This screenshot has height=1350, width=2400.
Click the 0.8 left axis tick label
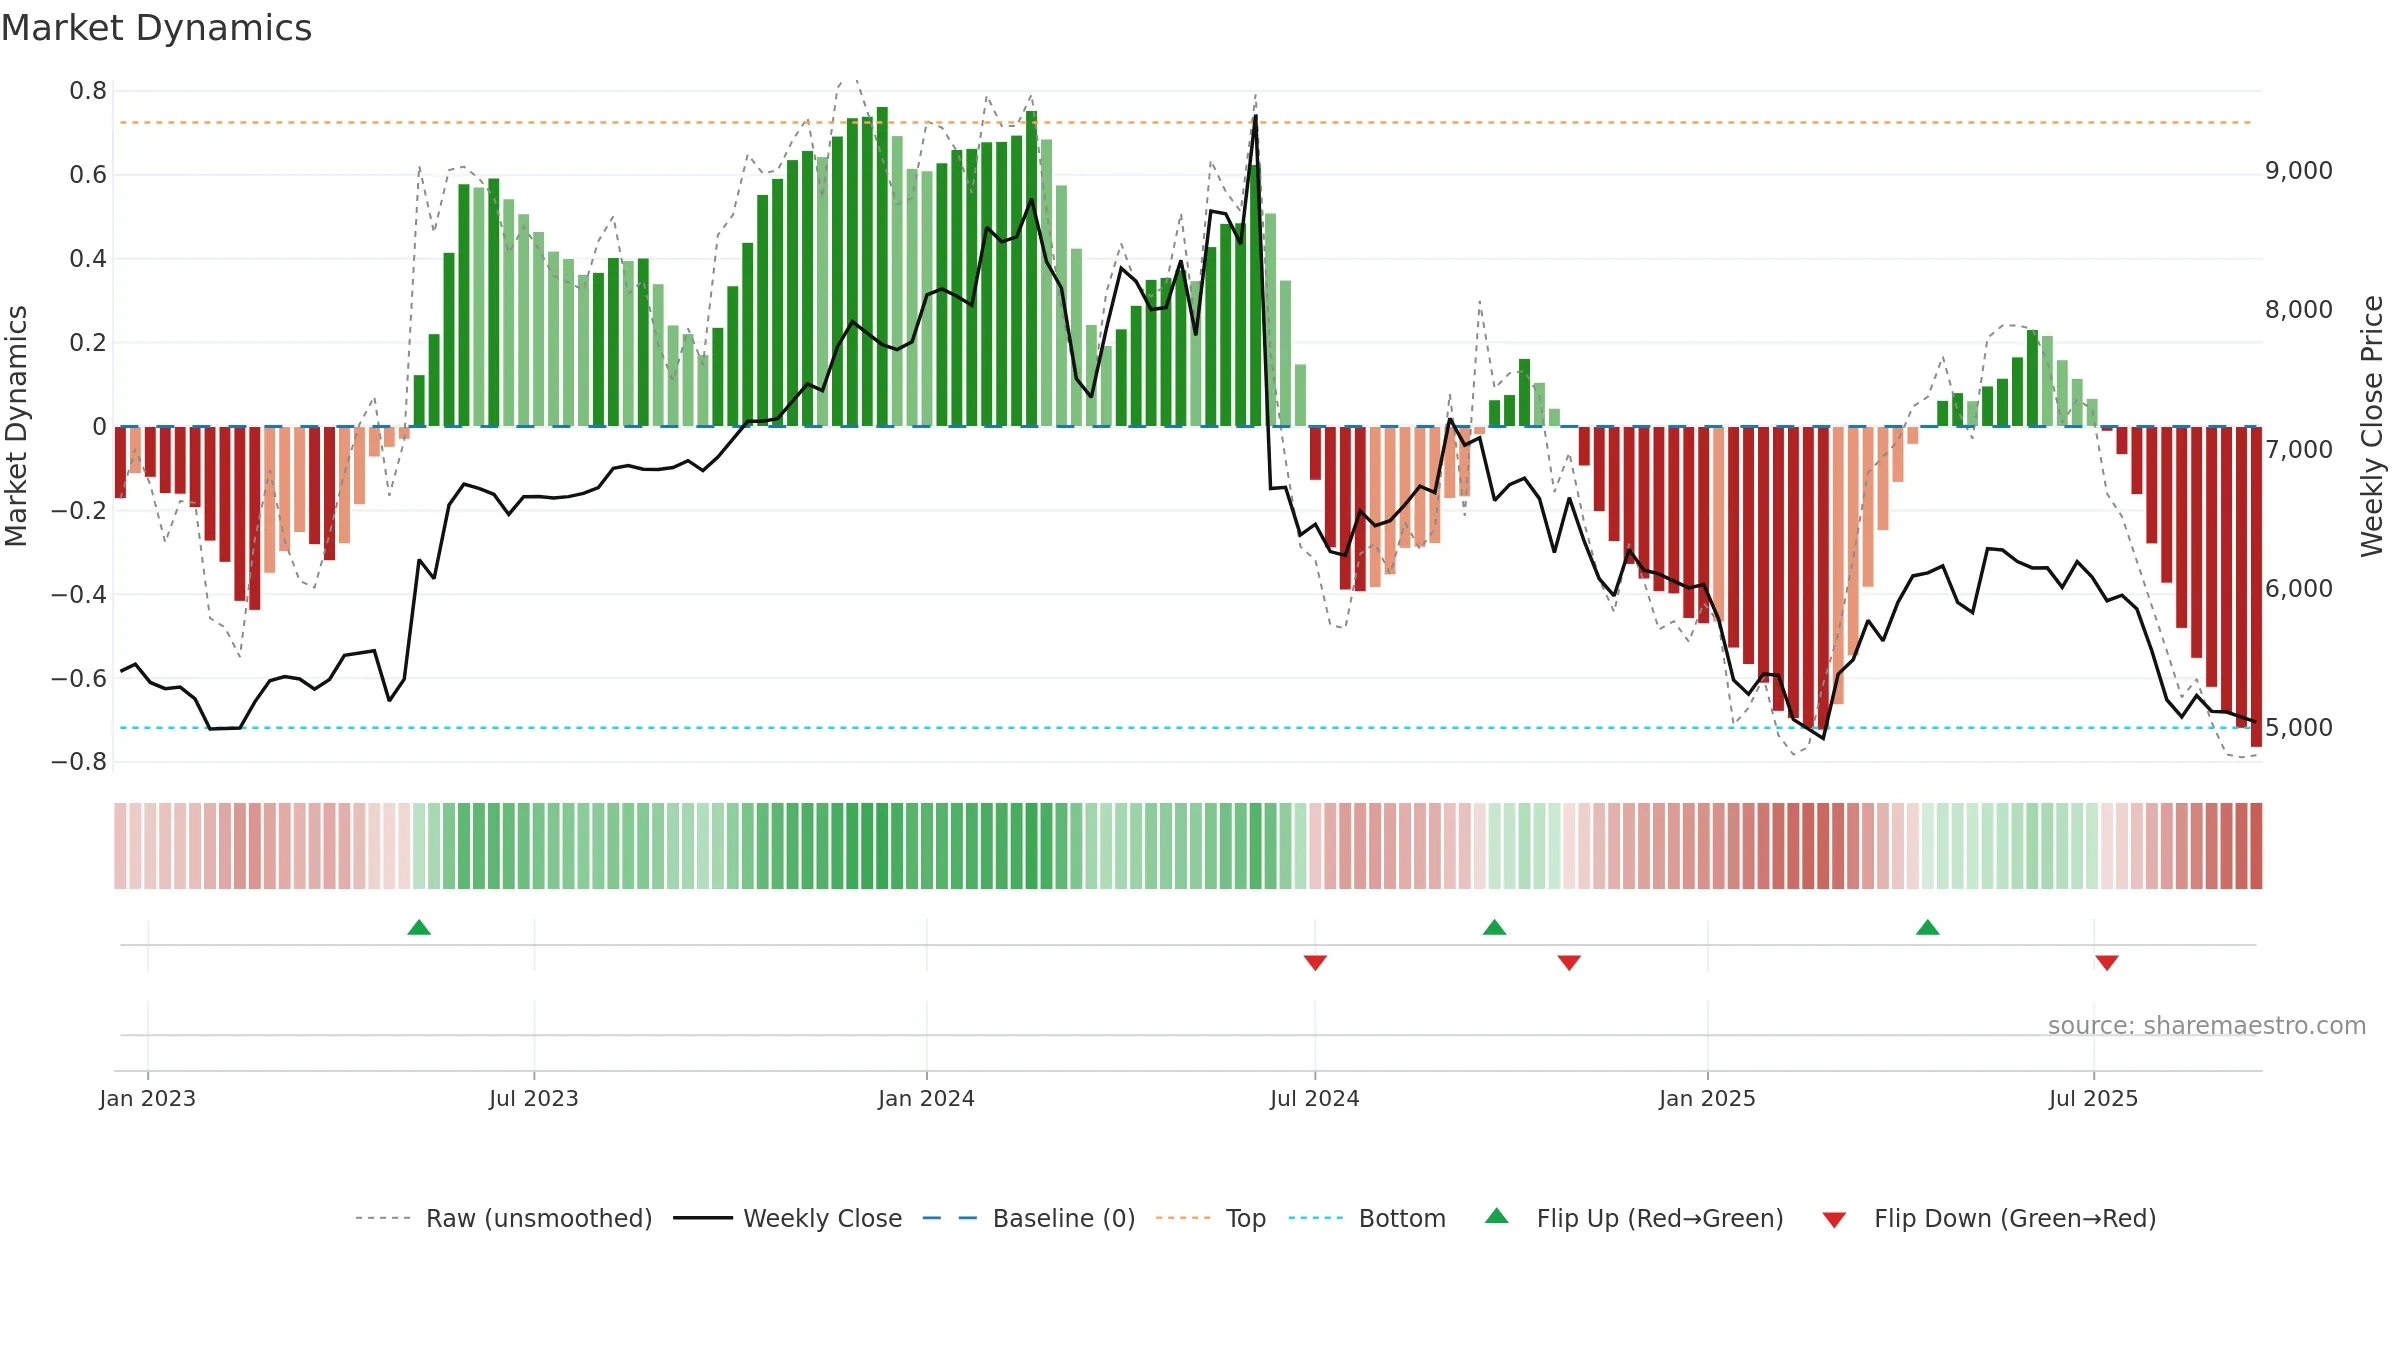click(x=88, y=91)
